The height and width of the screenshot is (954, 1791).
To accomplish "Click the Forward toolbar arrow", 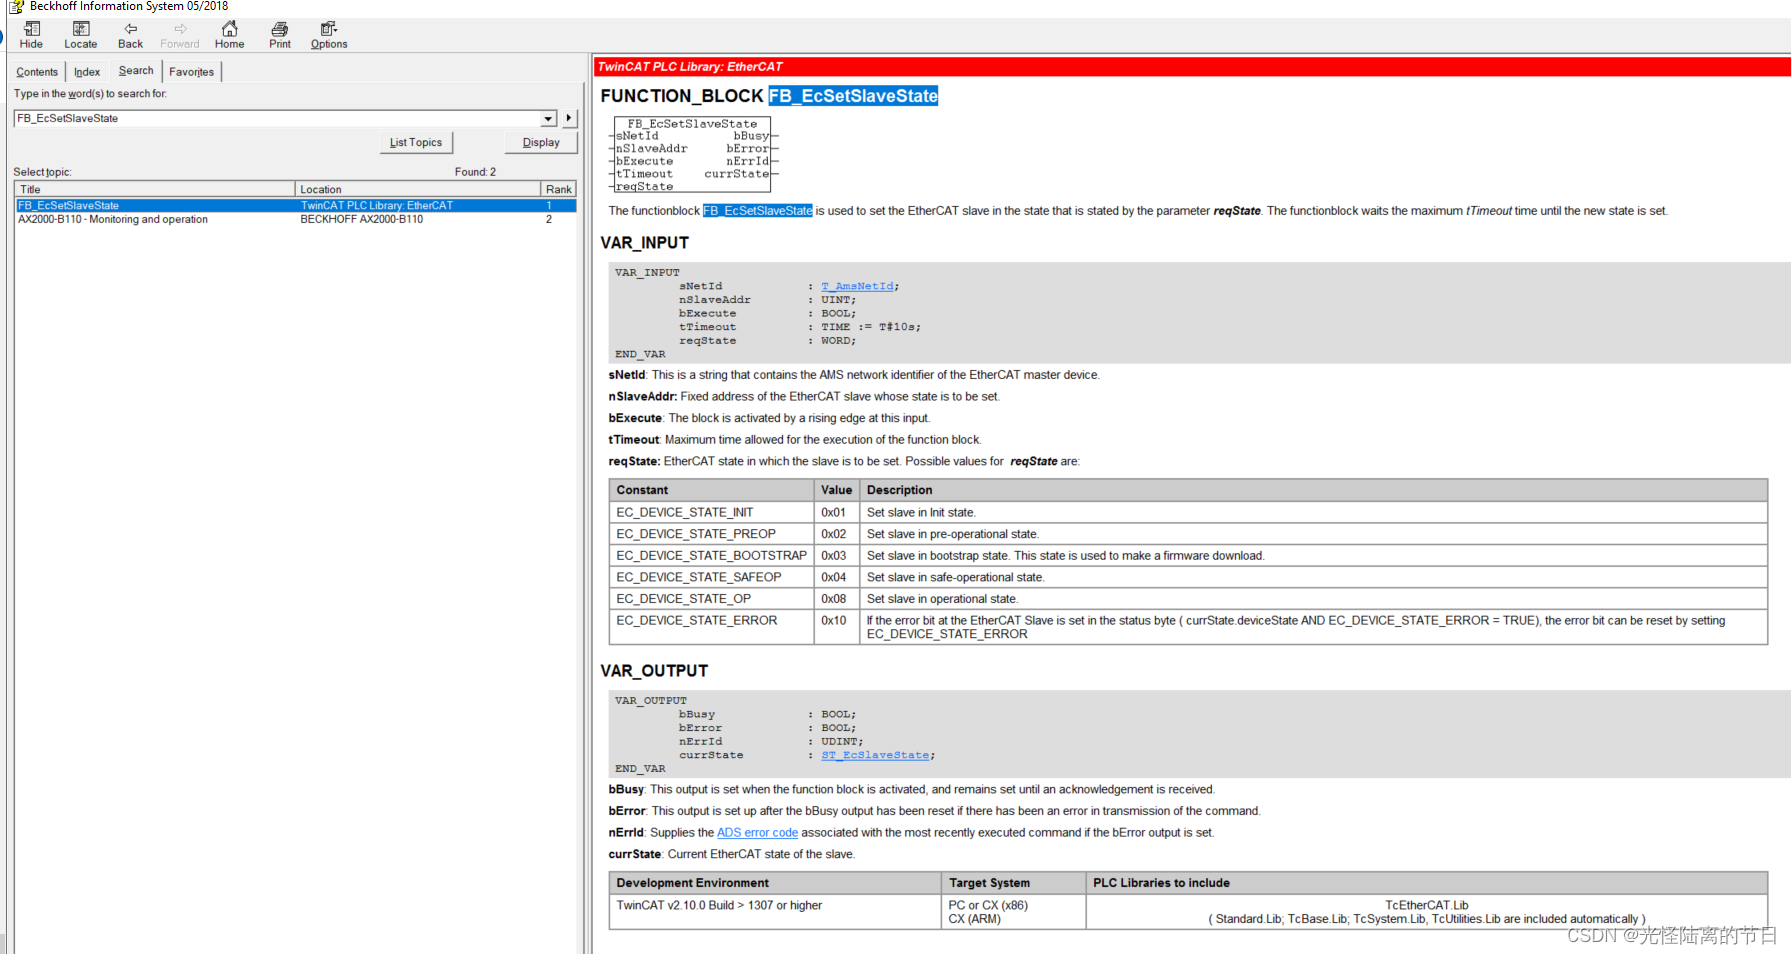I will [x=180, y=35].
